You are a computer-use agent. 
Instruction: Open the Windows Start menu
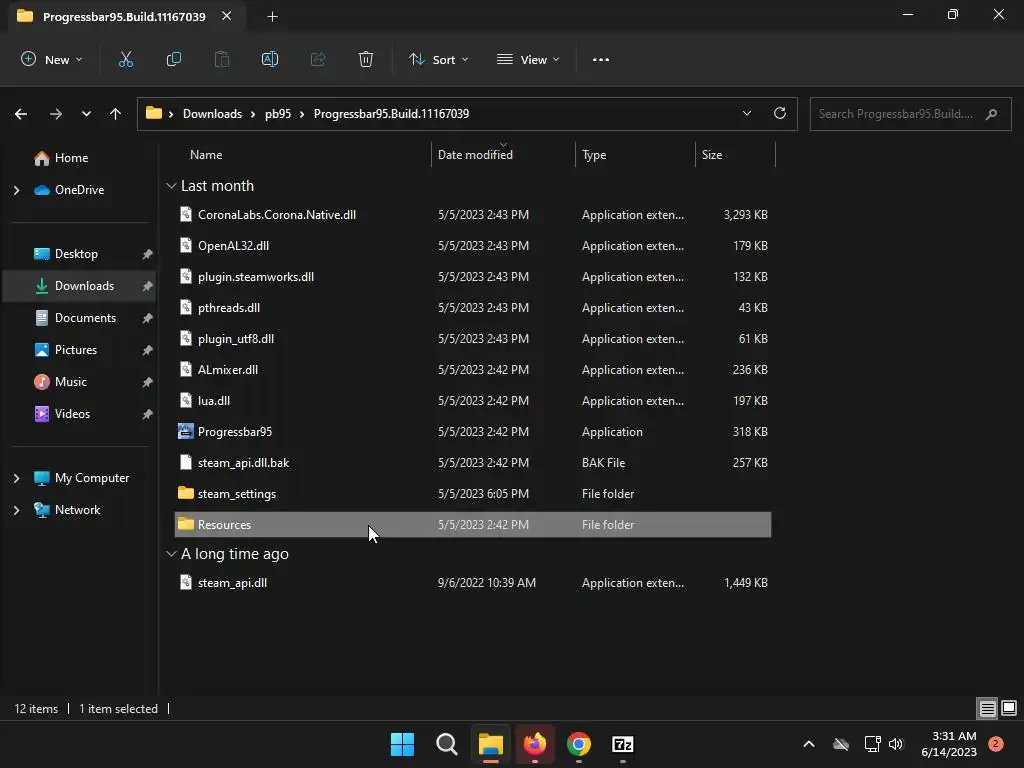(x=402, y=744)
